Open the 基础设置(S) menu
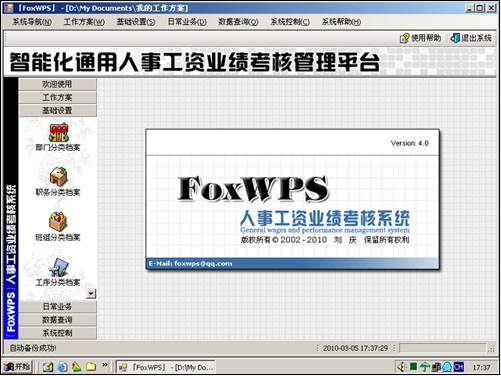The height and width of the screenshot is (376, 501). click(136, 22)
